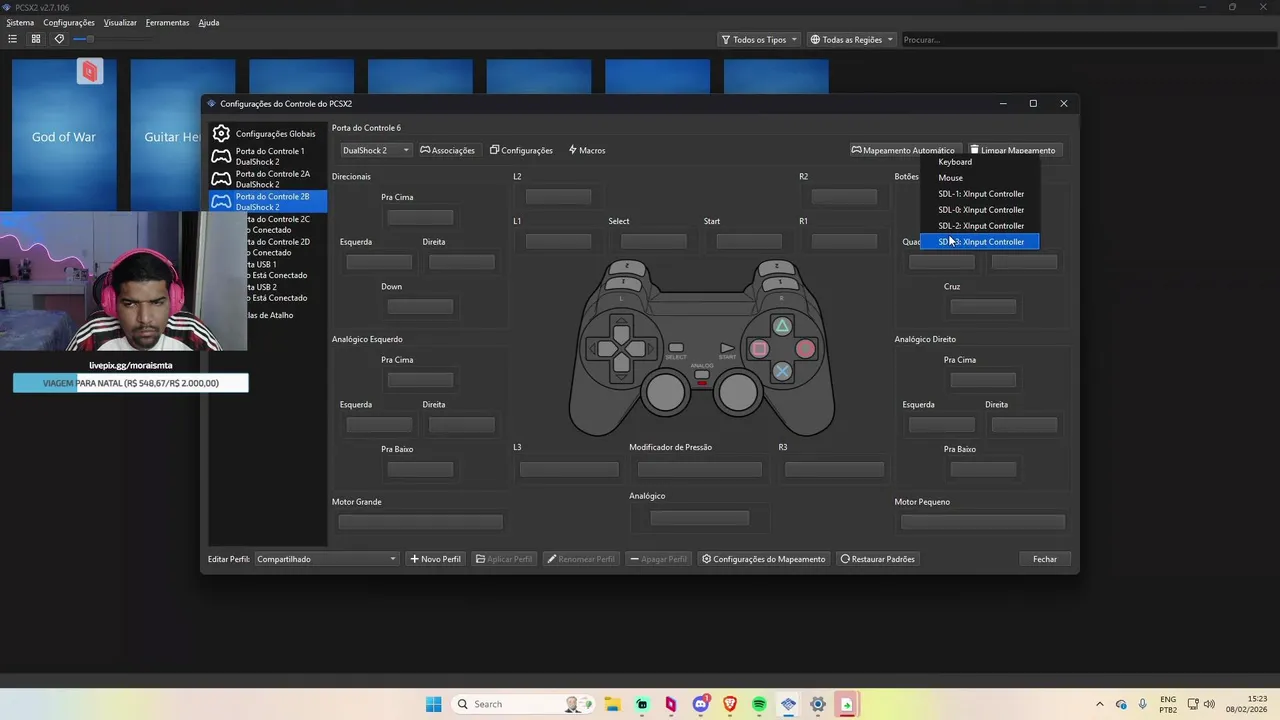Click the R2 binding box
Screen dimensions: 1280x720
pos(844,197)
